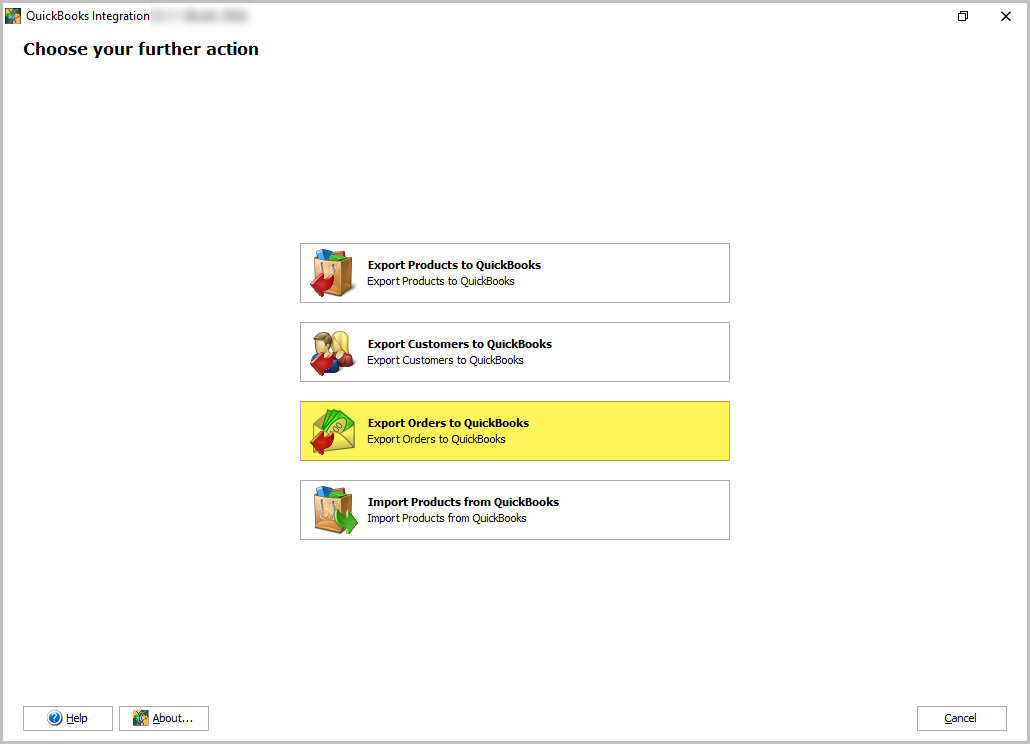The image size is (1030, 744).
Task: Choose Export Customers to QuickBooks heading
Action: (460, 344)
